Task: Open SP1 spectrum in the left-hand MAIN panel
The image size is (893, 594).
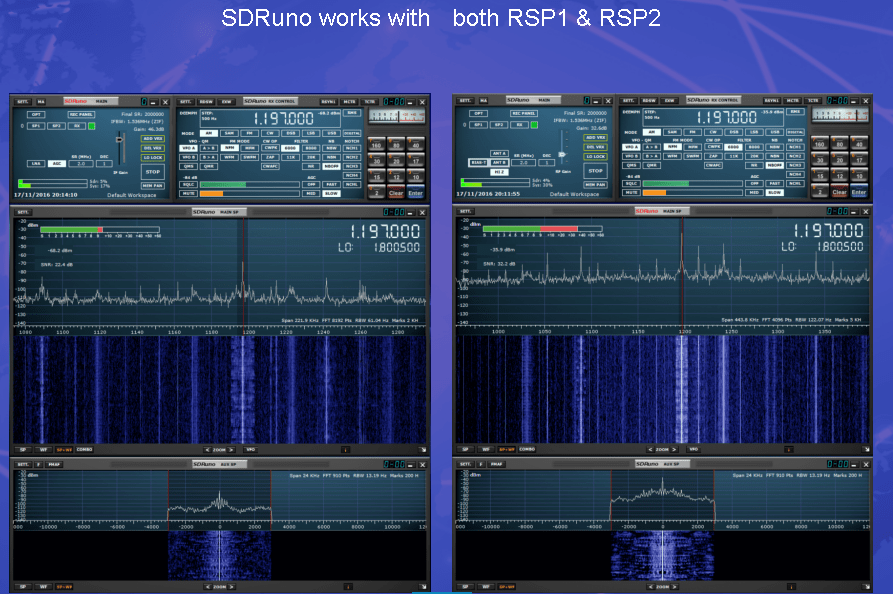Action: pyautogui.click(x=36, y=126)
